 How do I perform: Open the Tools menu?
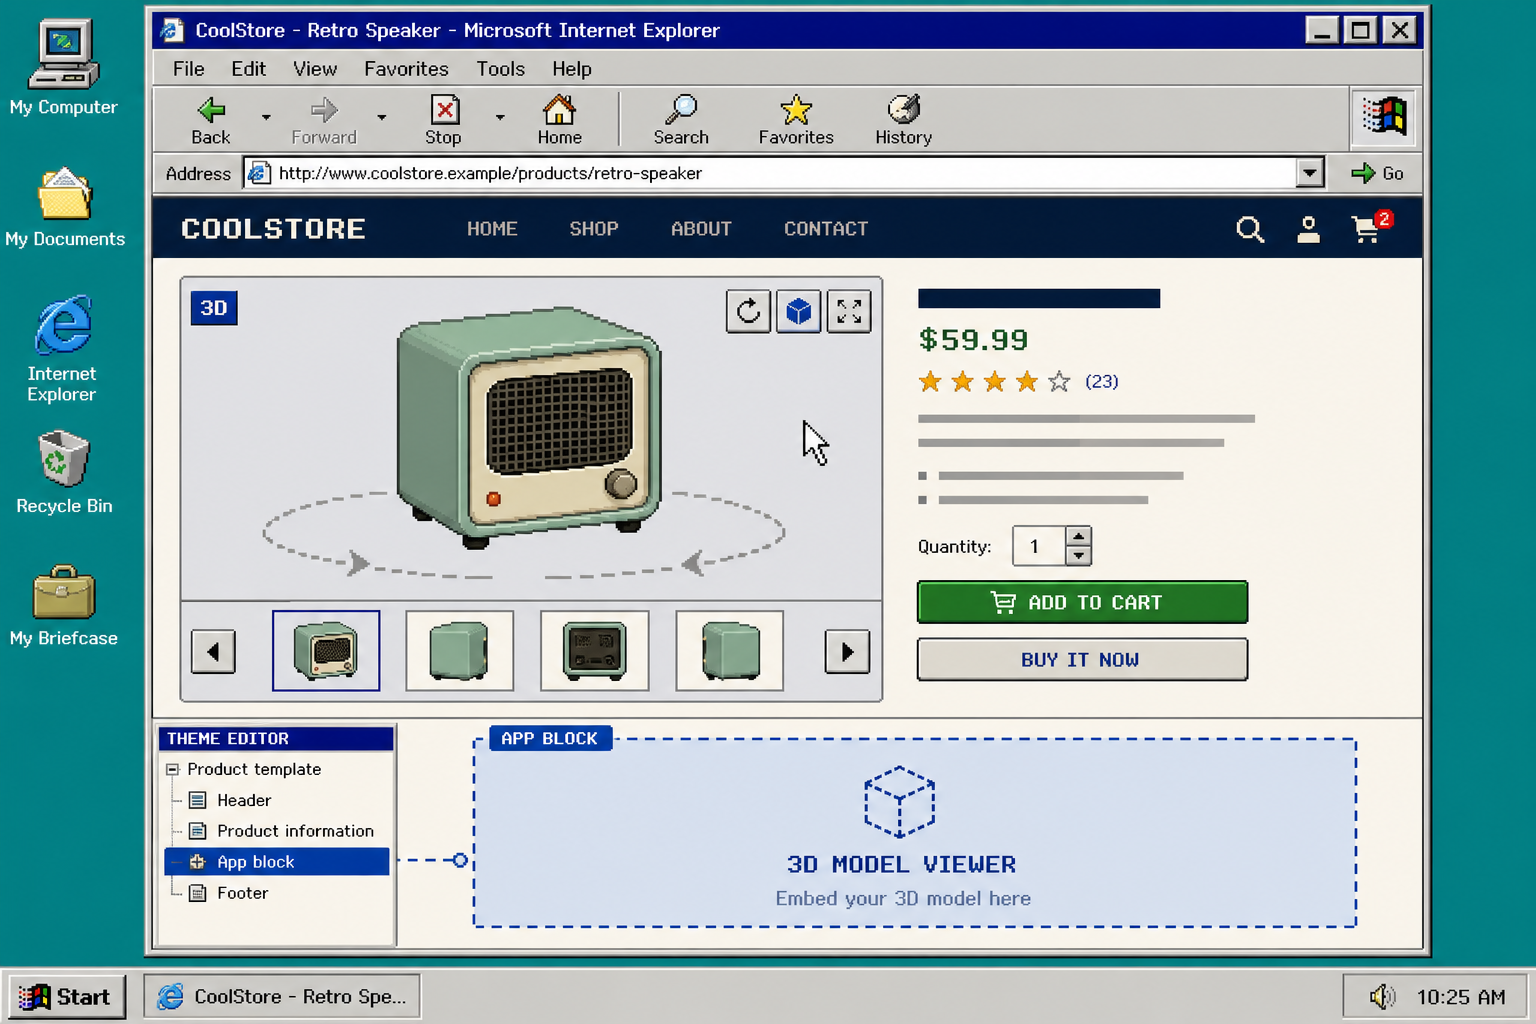[500, 69]
